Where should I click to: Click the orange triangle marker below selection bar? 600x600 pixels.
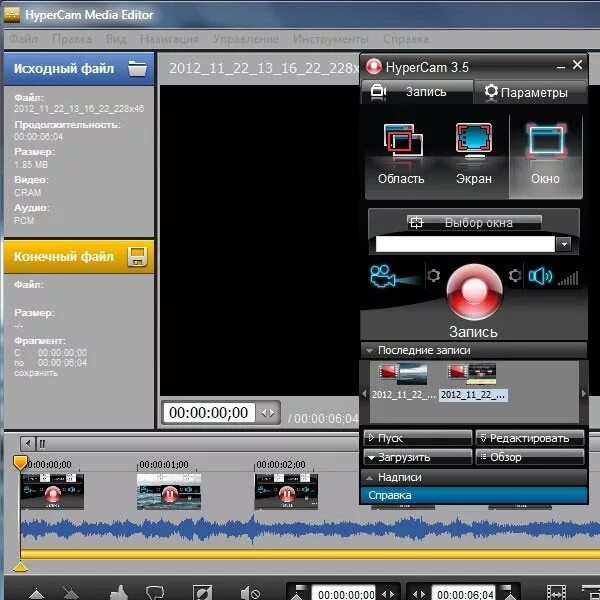pos(20,566)
